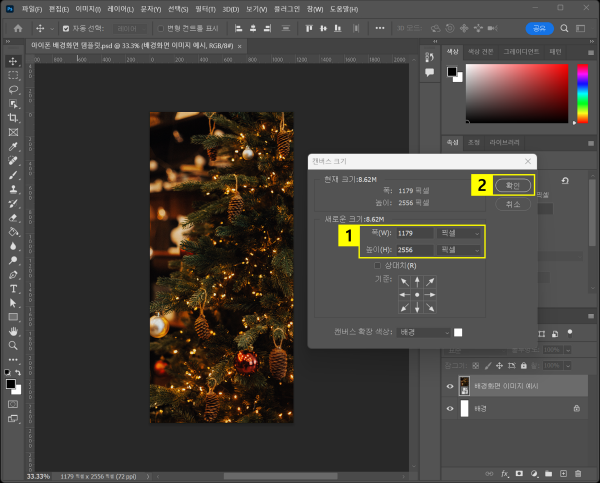Select the Eyedropper tool
Screen dimensions: 600x483
click(x=13, y=146)
